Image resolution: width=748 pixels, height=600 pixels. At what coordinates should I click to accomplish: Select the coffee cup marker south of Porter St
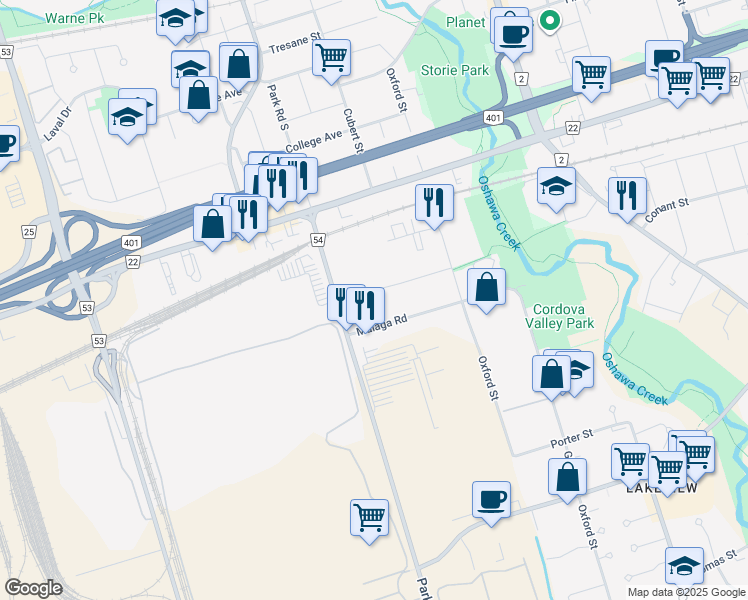(x=491, y=500)
